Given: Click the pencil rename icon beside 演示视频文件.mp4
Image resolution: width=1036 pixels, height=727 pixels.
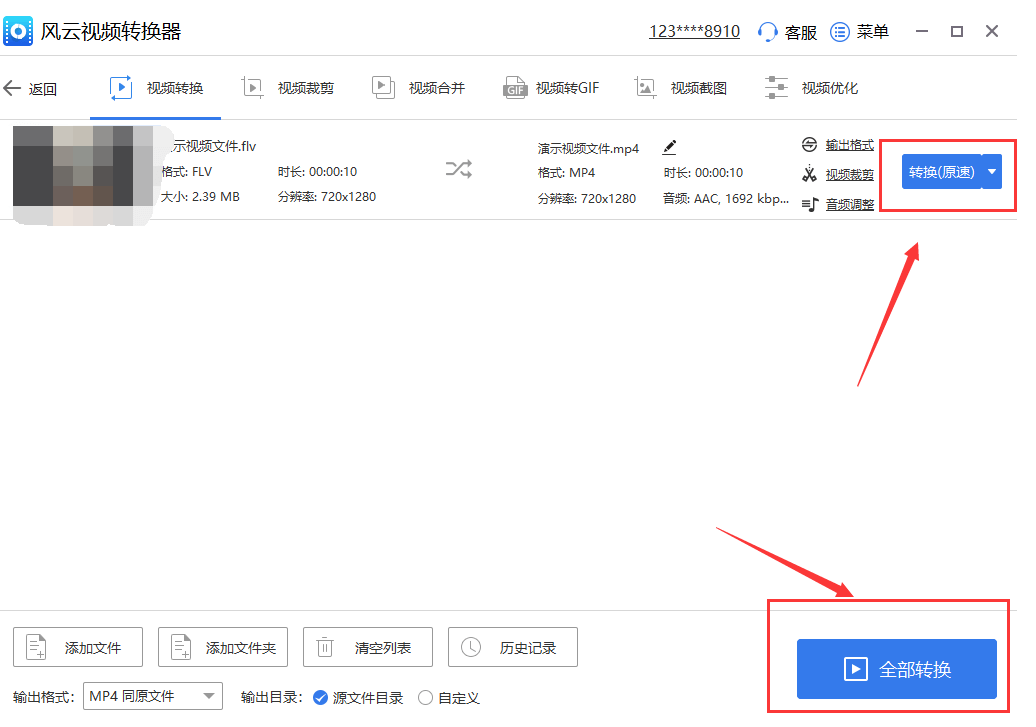Looking at the screenshot, I should tap(670, 148).
